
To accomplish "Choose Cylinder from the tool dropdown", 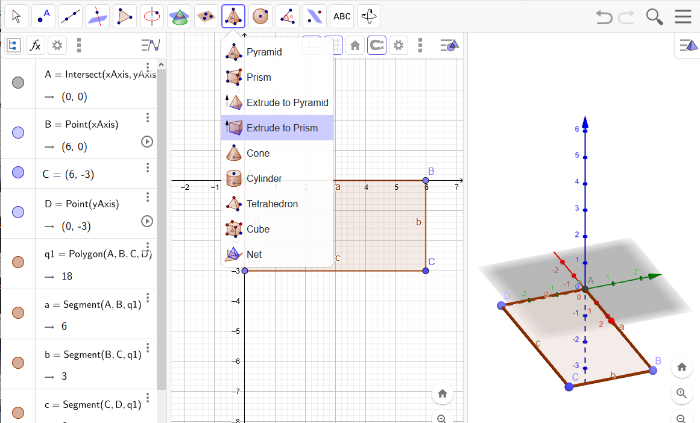I will [277, 178].
